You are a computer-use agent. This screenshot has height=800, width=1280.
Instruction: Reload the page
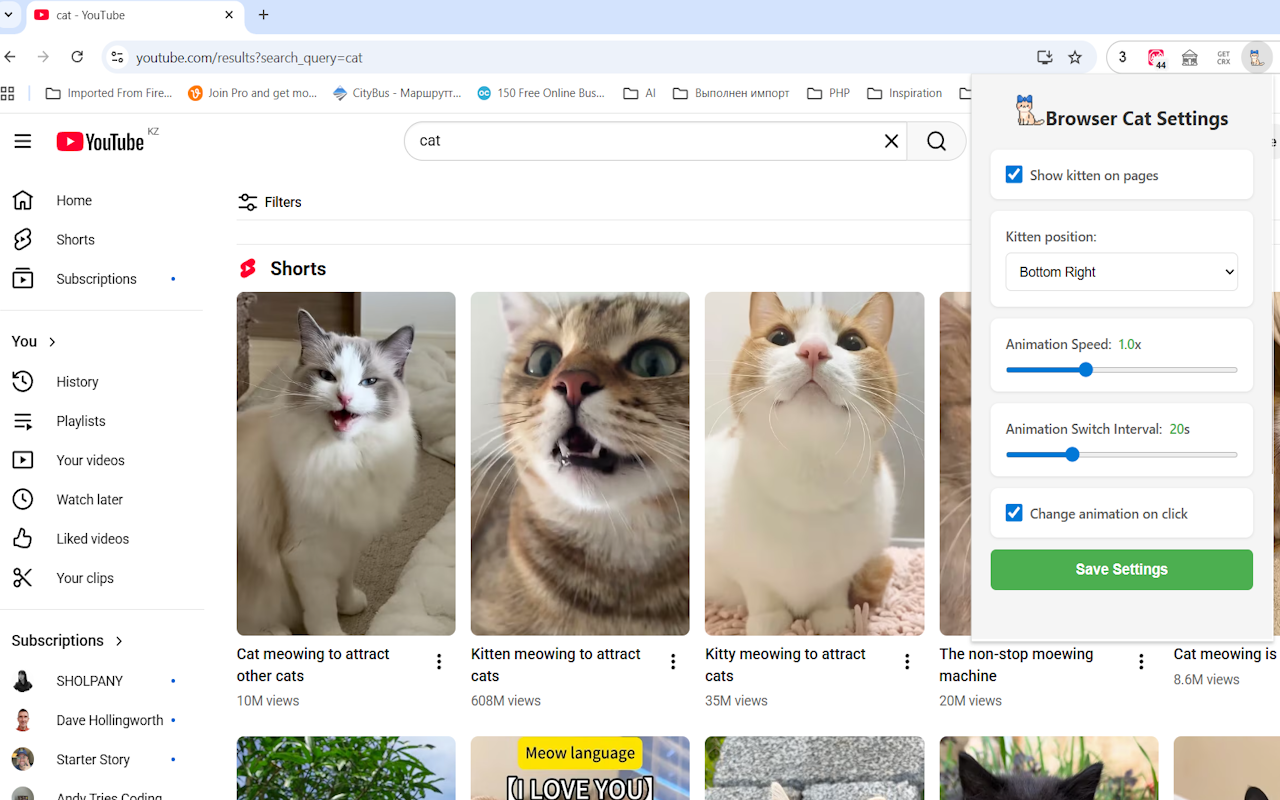tap(77, 57)
